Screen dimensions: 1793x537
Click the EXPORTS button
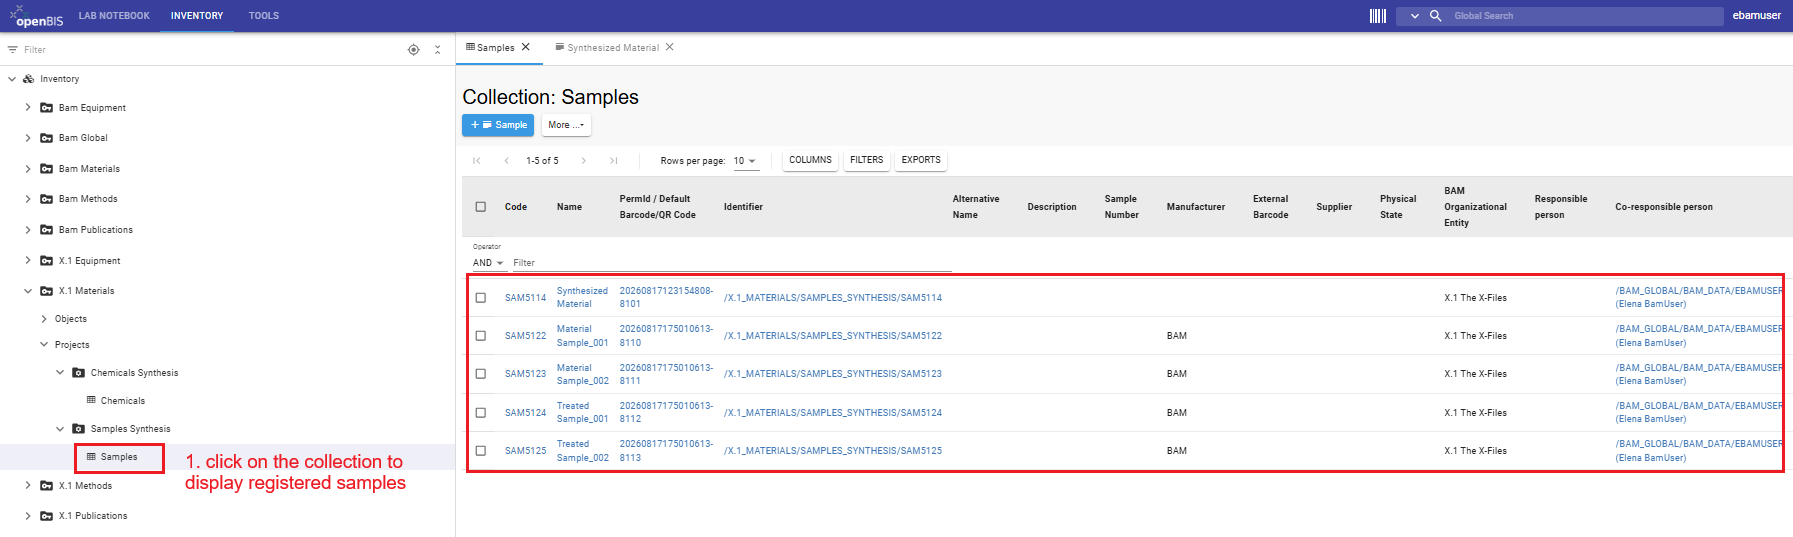921,160
